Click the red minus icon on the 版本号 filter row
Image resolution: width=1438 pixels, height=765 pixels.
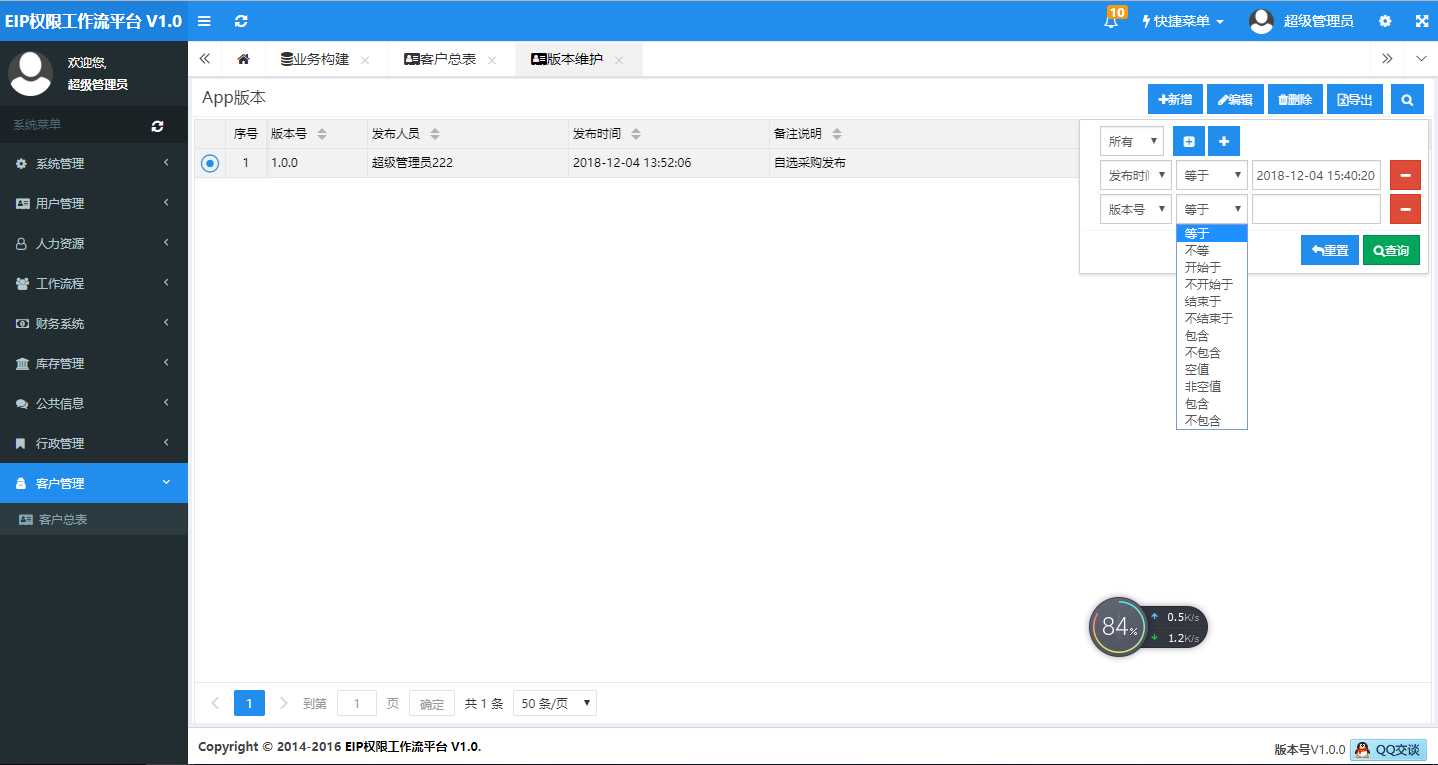[1405, 208]
